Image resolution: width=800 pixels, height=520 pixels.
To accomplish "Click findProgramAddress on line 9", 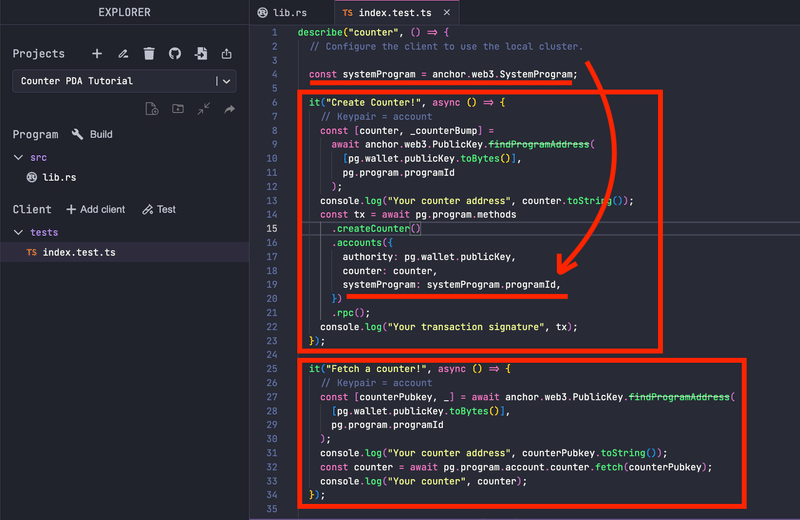I will pyautogui.click(x=538, y=144).
